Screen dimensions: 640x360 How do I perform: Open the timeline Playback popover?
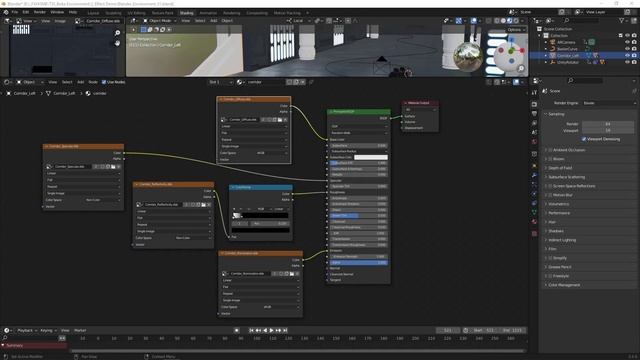(27, 330)
